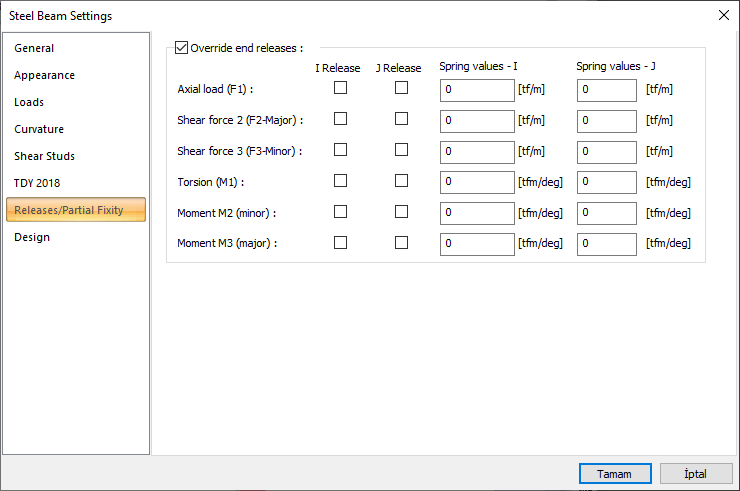
Task: Check J Release for Shear force 2
Action: pos(402,119)
